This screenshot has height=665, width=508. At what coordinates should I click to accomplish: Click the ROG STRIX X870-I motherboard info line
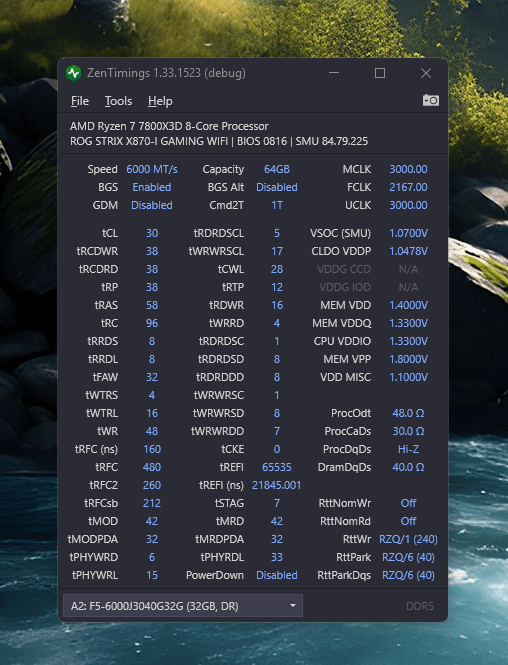pos(219,141)
